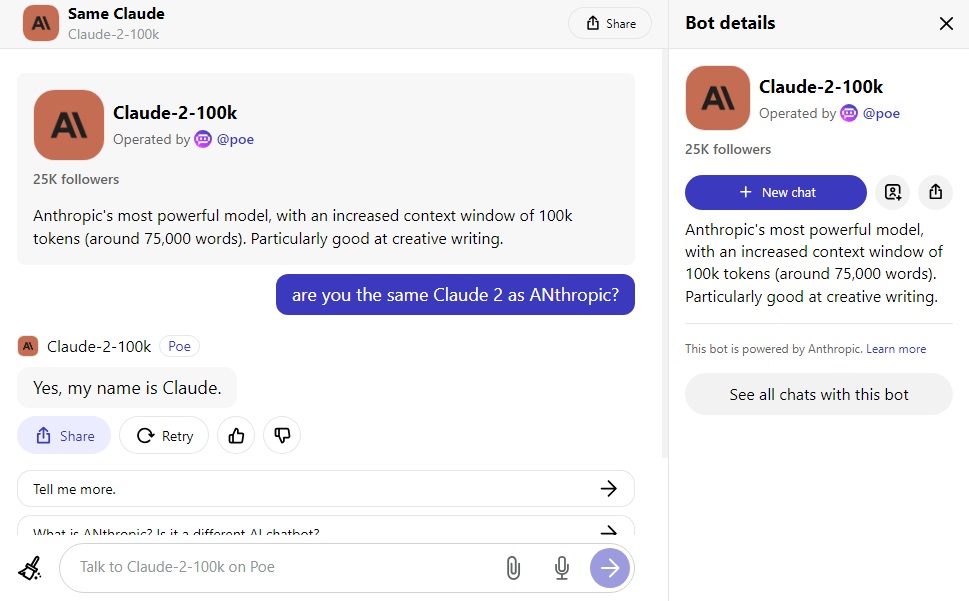Screen dimensions: 969x601
Task: Close the Bot details panel
Action: point(946,23)
